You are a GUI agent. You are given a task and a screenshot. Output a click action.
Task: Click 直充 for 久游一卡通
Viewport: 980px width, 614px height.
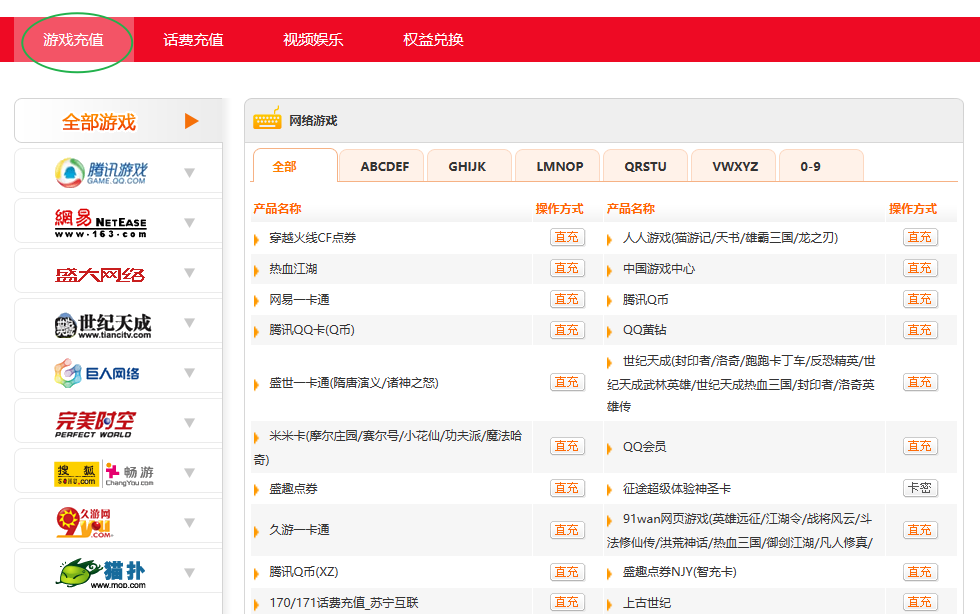[x=567, y=530]
